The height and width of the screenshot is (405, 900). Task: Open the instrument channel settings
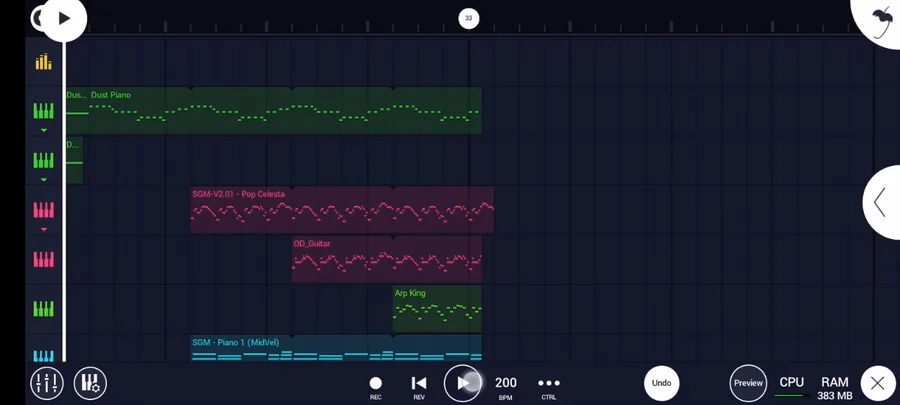pyautogui.click(x=90, y=383)
